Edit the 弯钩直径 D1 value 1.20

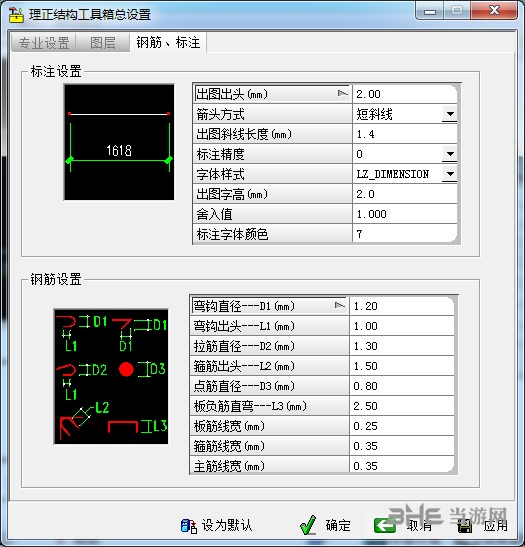[402, 306]
